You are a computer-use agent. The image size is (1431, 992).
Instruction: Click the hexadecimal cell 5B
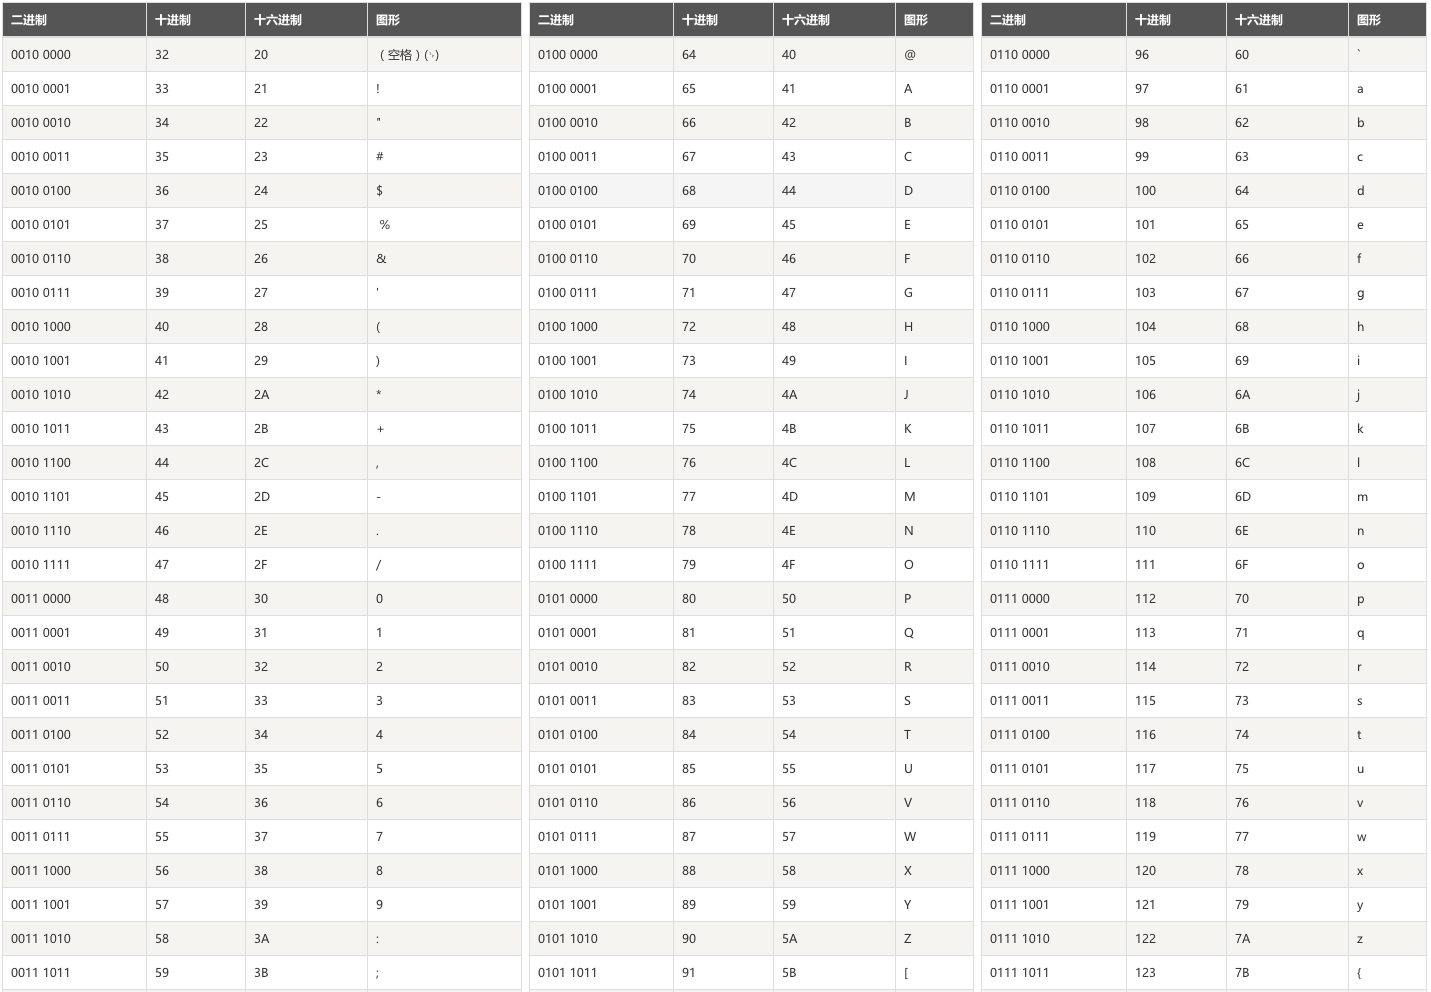789,973
